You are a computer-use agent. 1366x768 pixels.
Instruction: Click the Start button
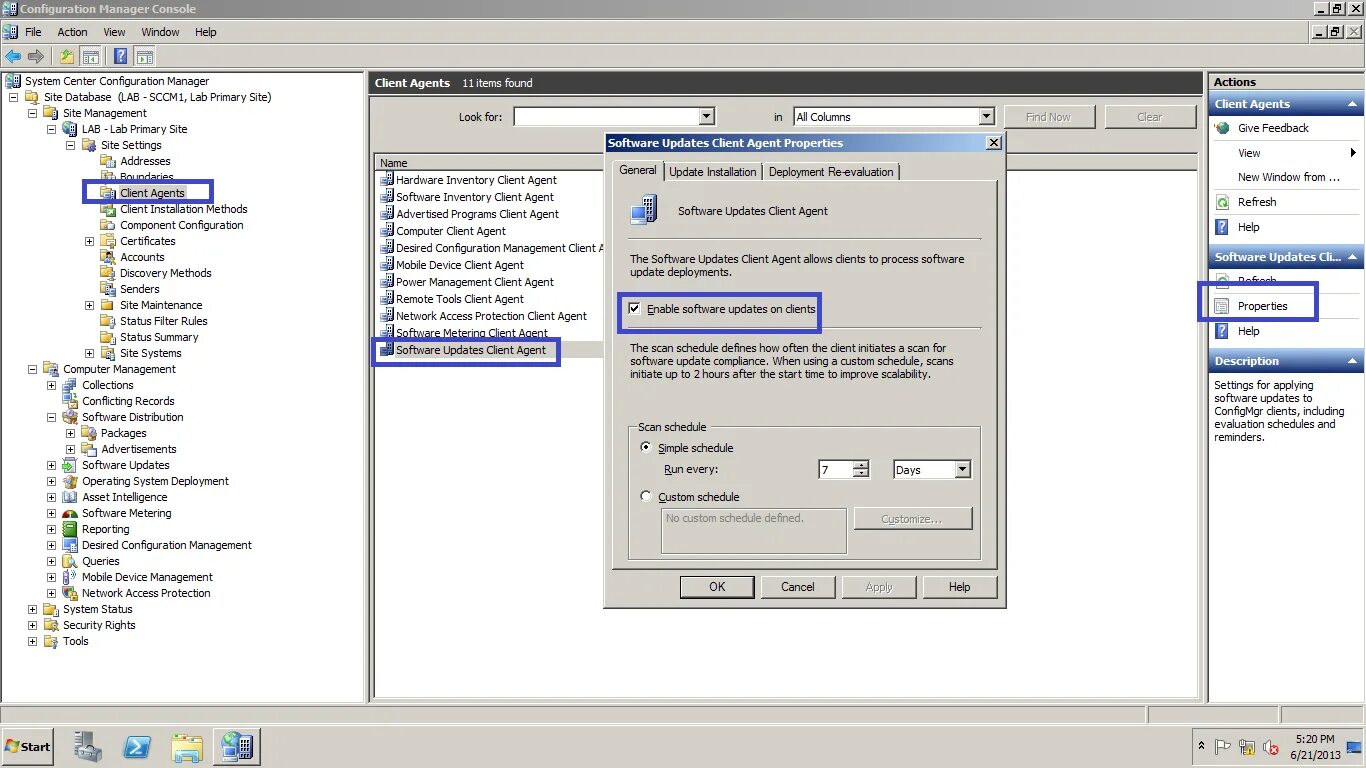point(28,747)
